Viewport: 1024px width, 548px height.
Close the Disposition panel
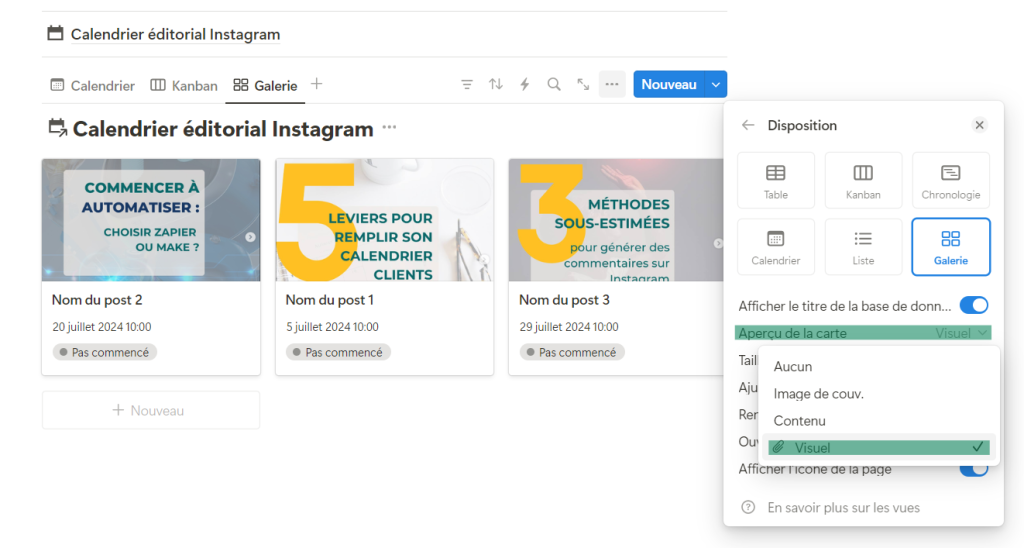click(979, 126)
